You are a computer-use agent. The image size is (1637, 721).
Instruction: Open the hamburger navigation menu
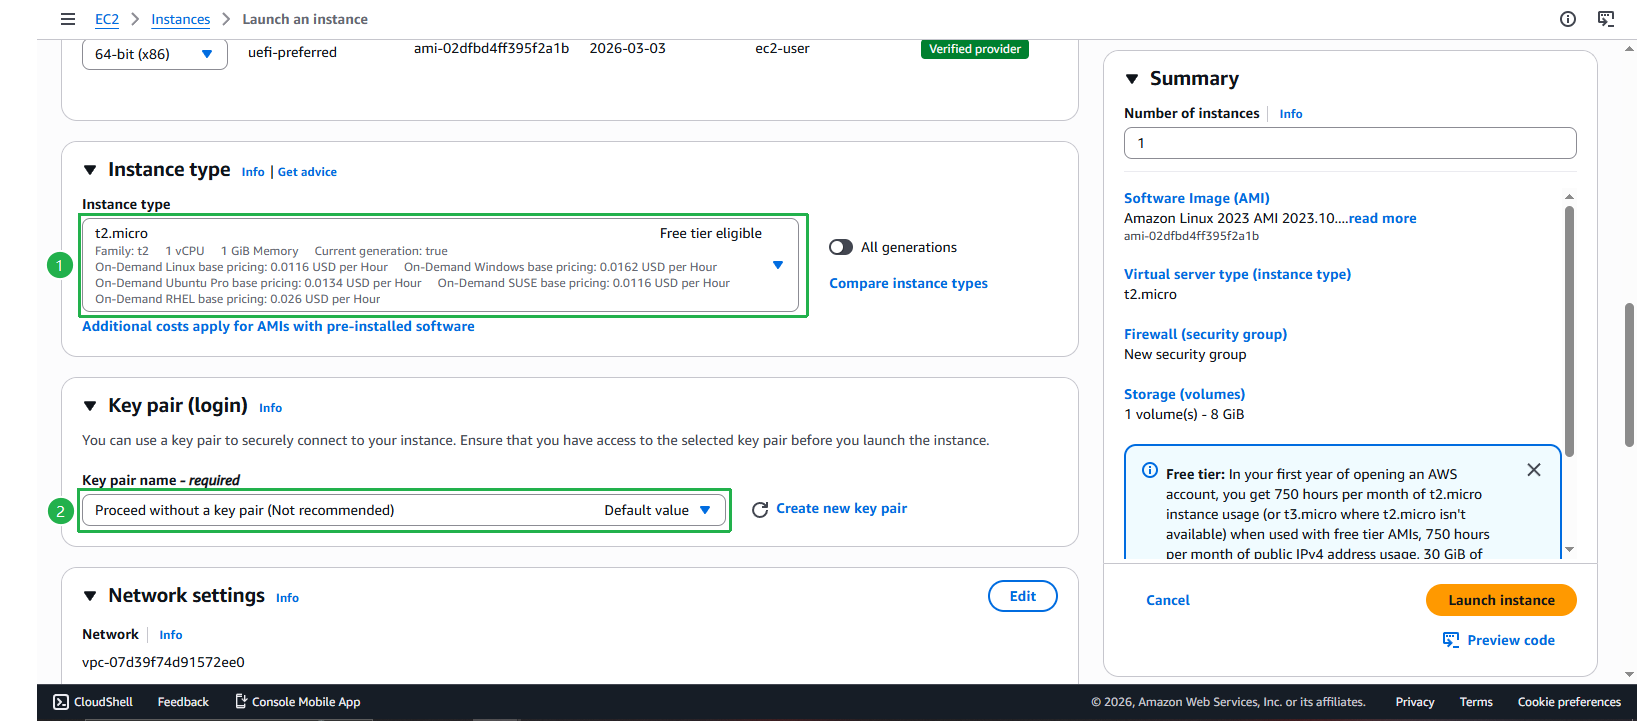click(68, 19)
